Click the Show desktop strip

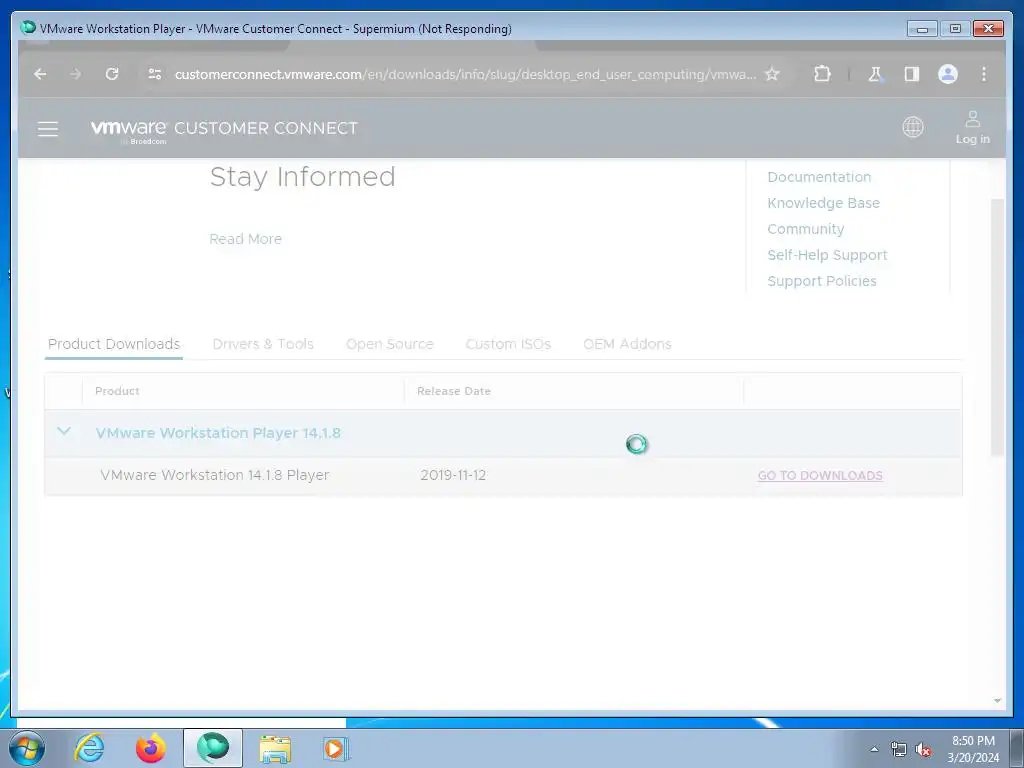tap(1016, 748)
